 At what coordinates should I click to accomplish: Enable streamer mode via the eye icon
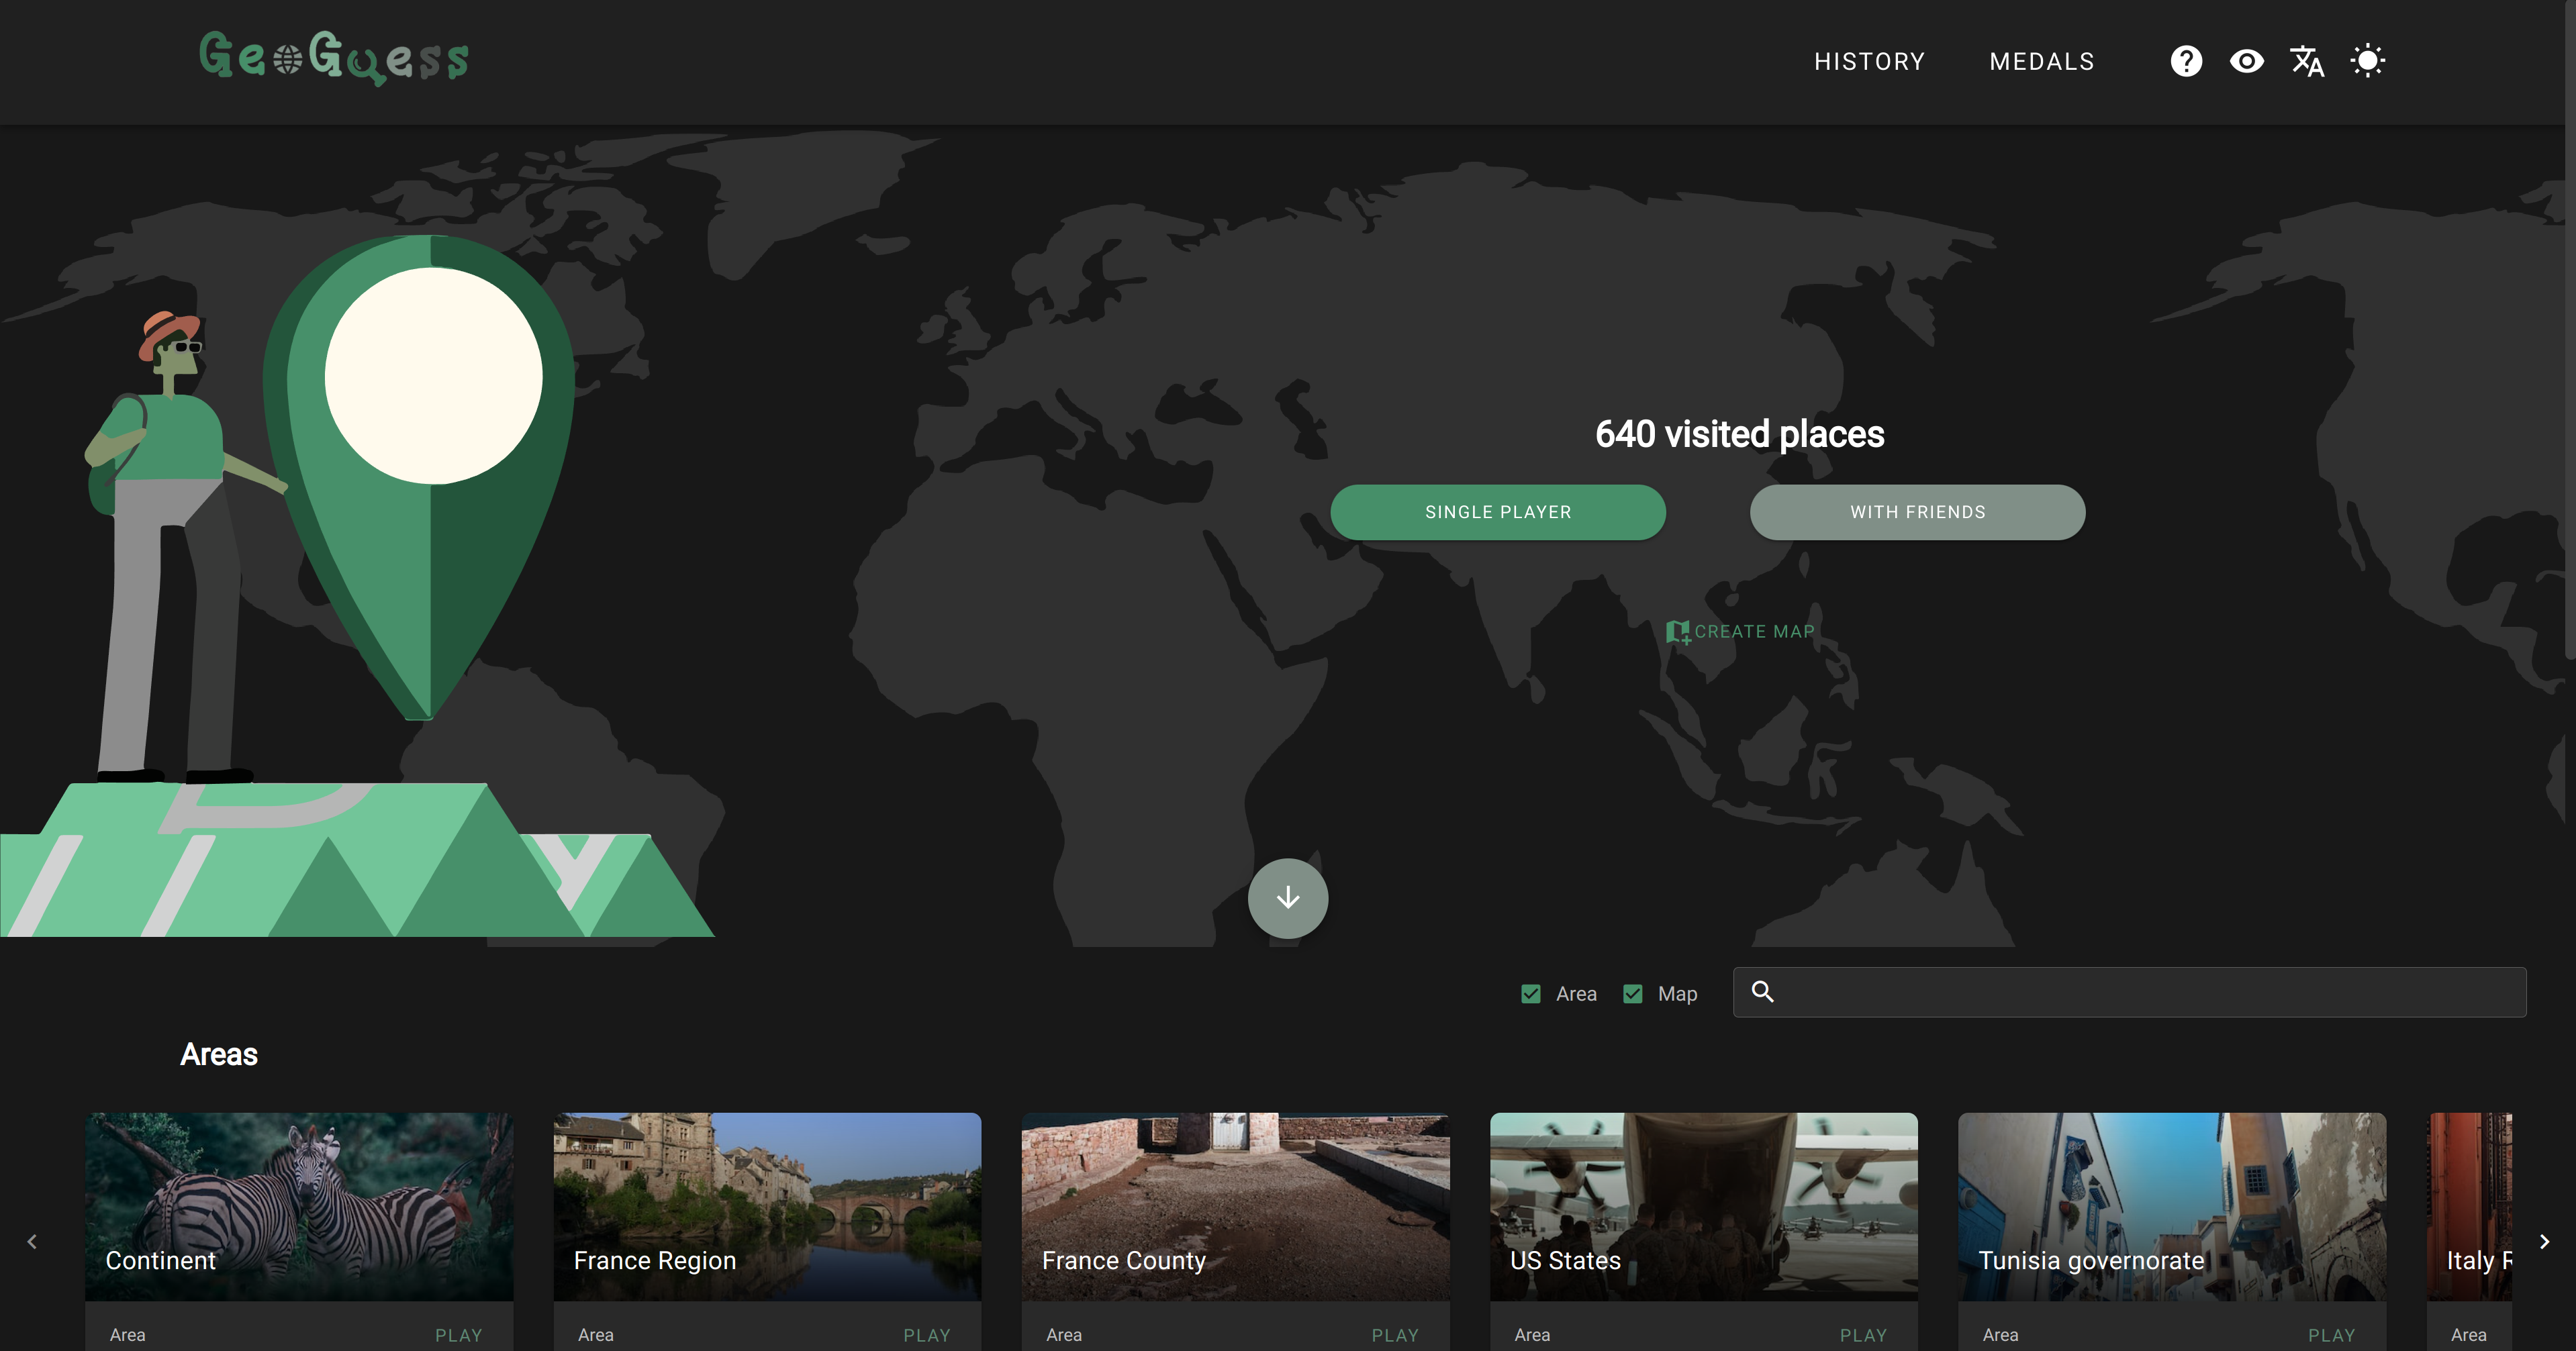coord(2247,61)
